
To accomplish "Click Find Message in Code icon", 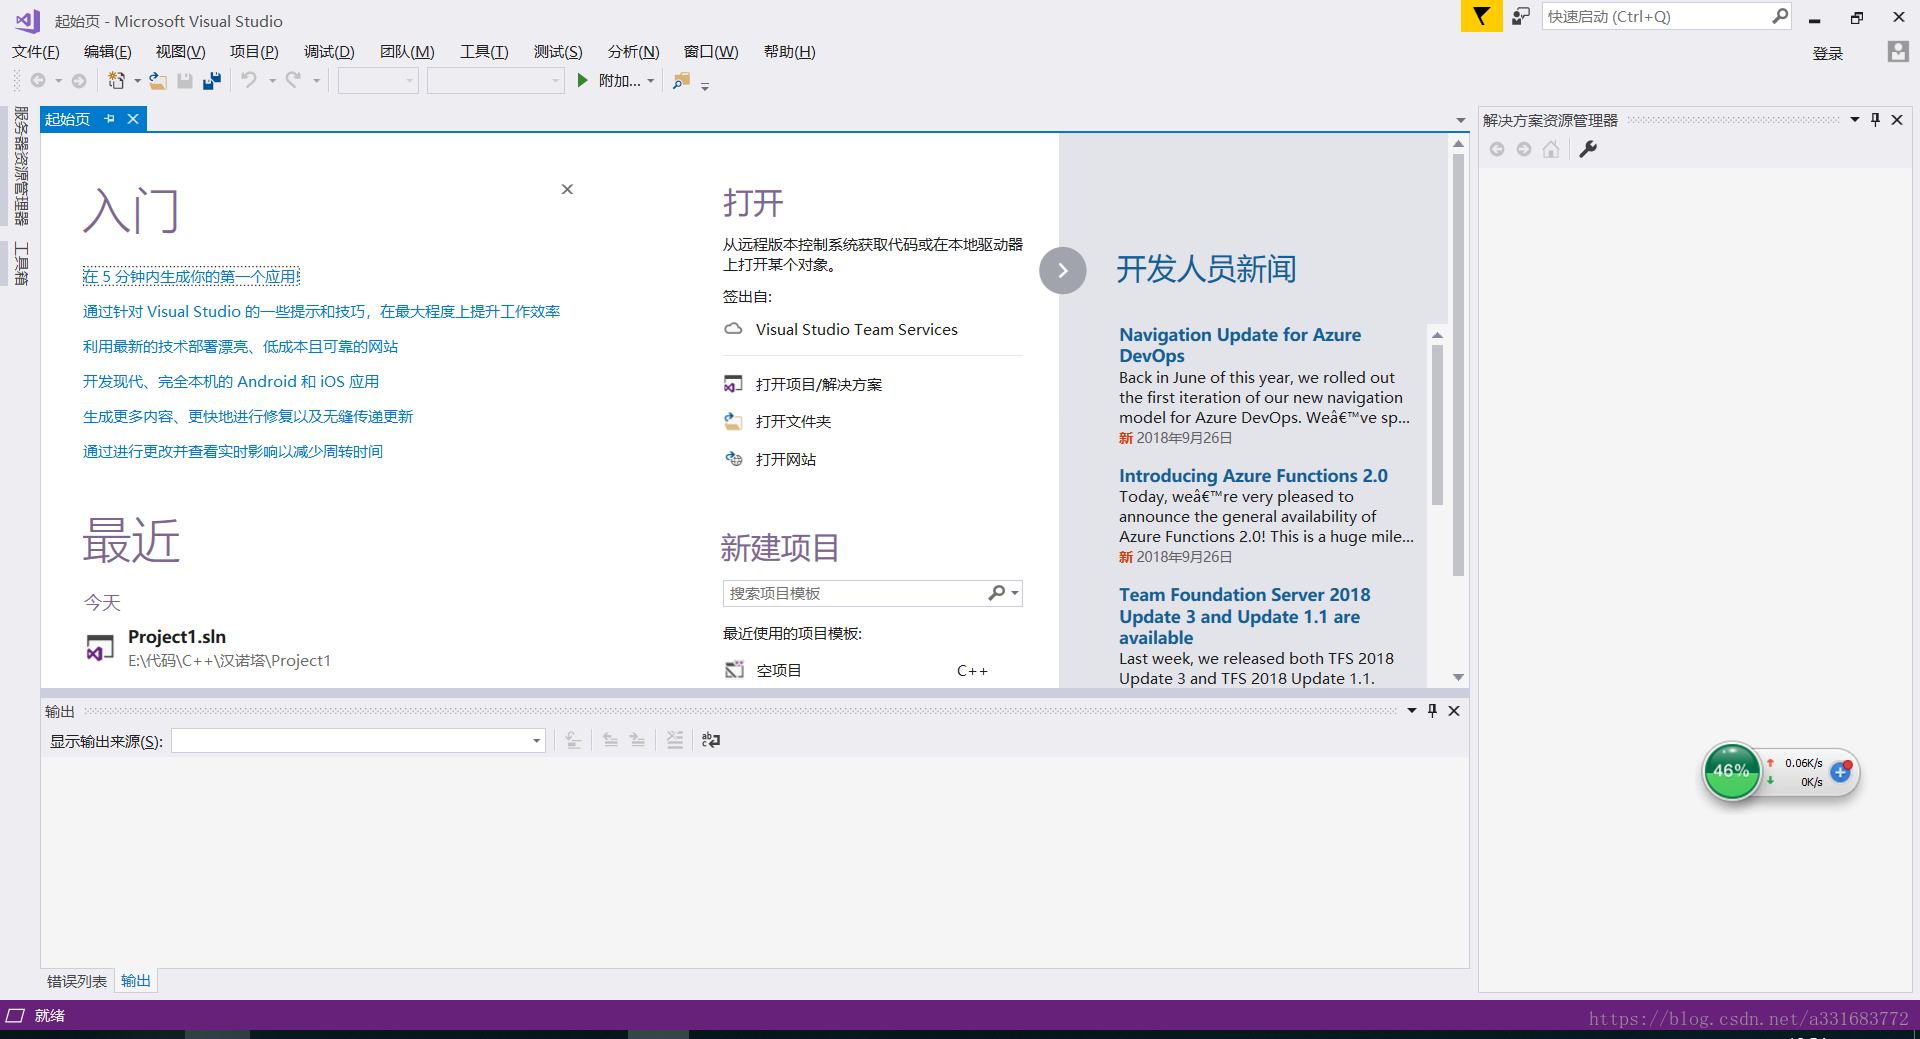I will [573, 740].
